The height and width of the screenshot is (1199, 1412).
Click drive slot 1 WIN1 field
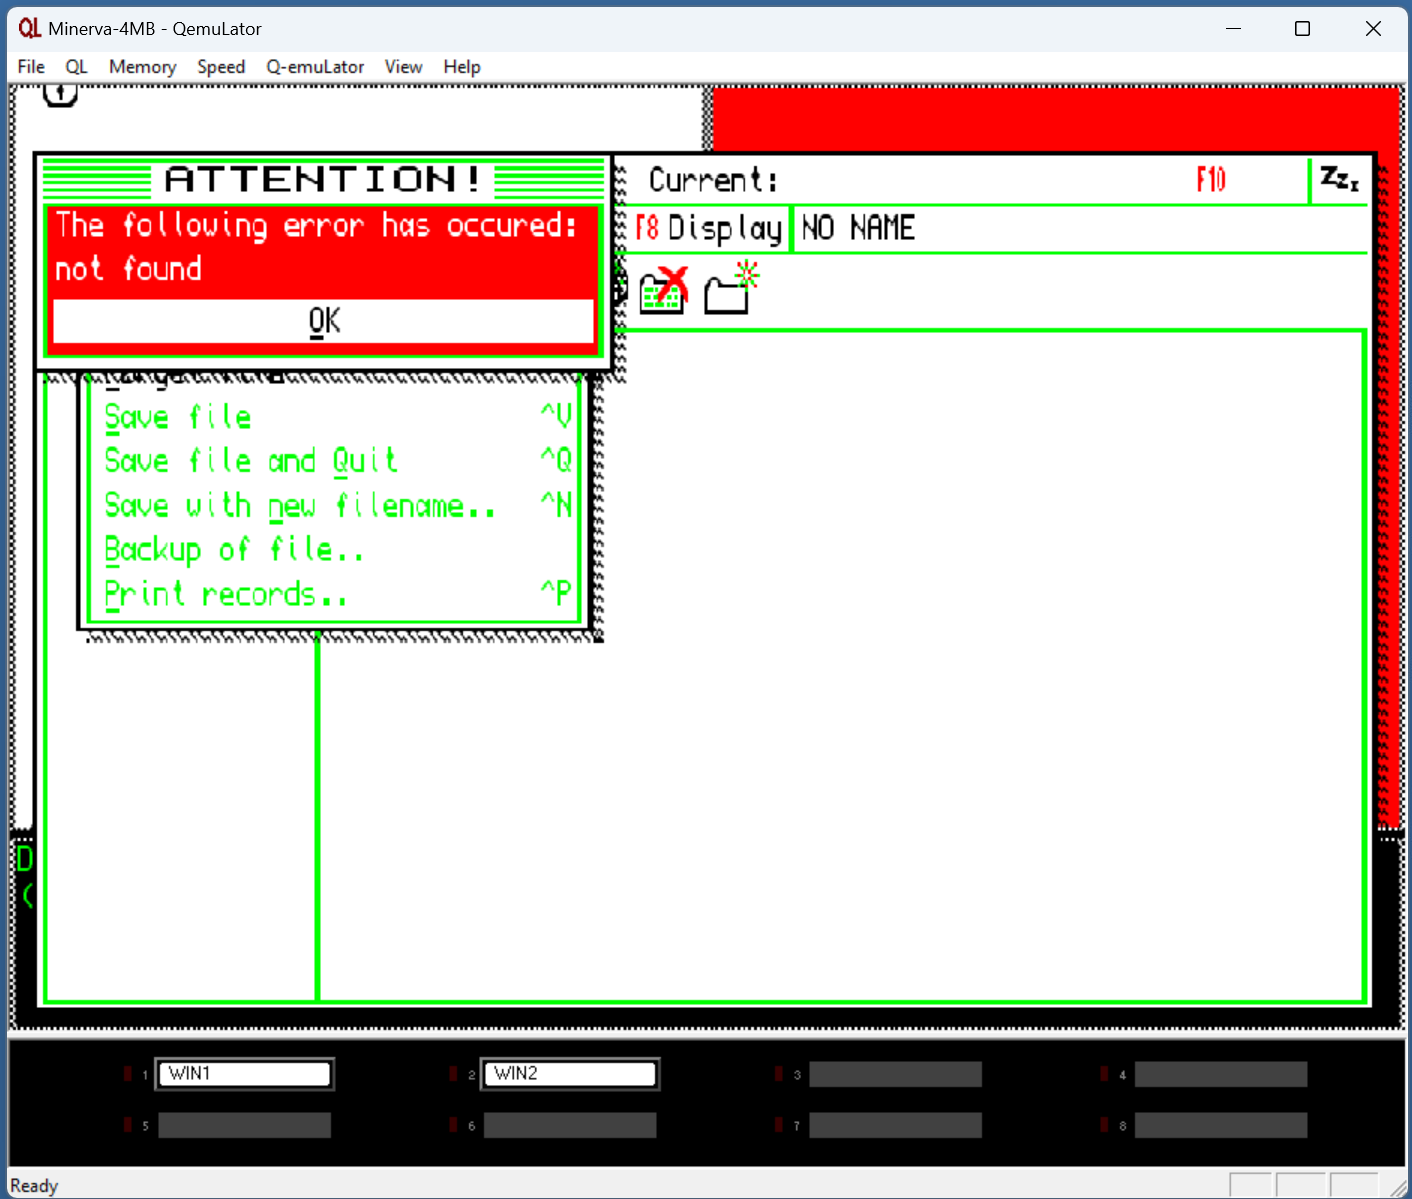pyautogui.click(x=244, y=1074)
